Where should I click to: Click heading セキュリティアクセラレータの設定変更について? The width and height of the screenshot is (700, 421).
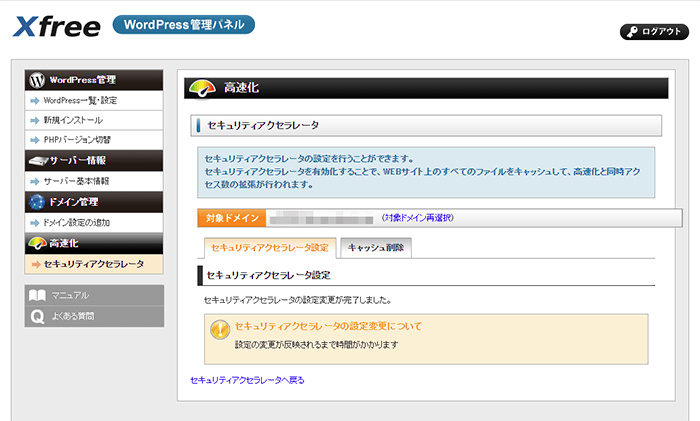(x=328, y=326)
